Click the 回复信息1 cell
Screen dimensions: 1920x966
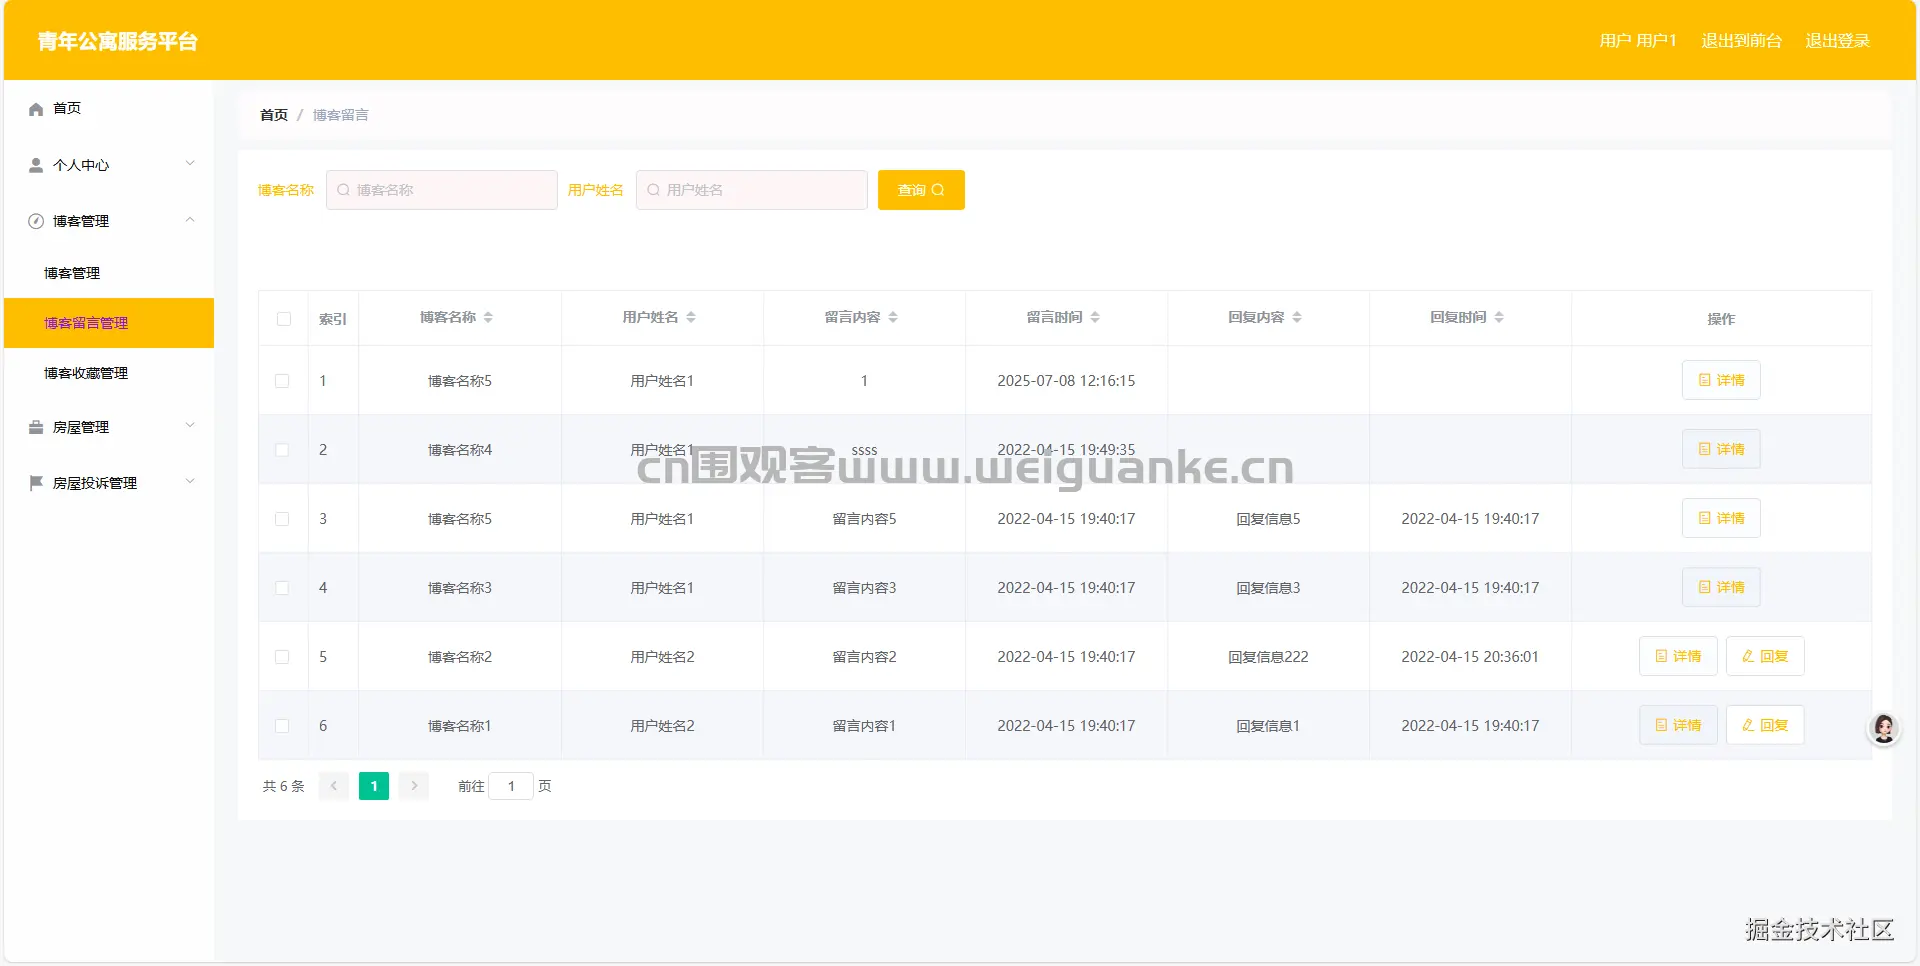click(x=1268, y=726)
